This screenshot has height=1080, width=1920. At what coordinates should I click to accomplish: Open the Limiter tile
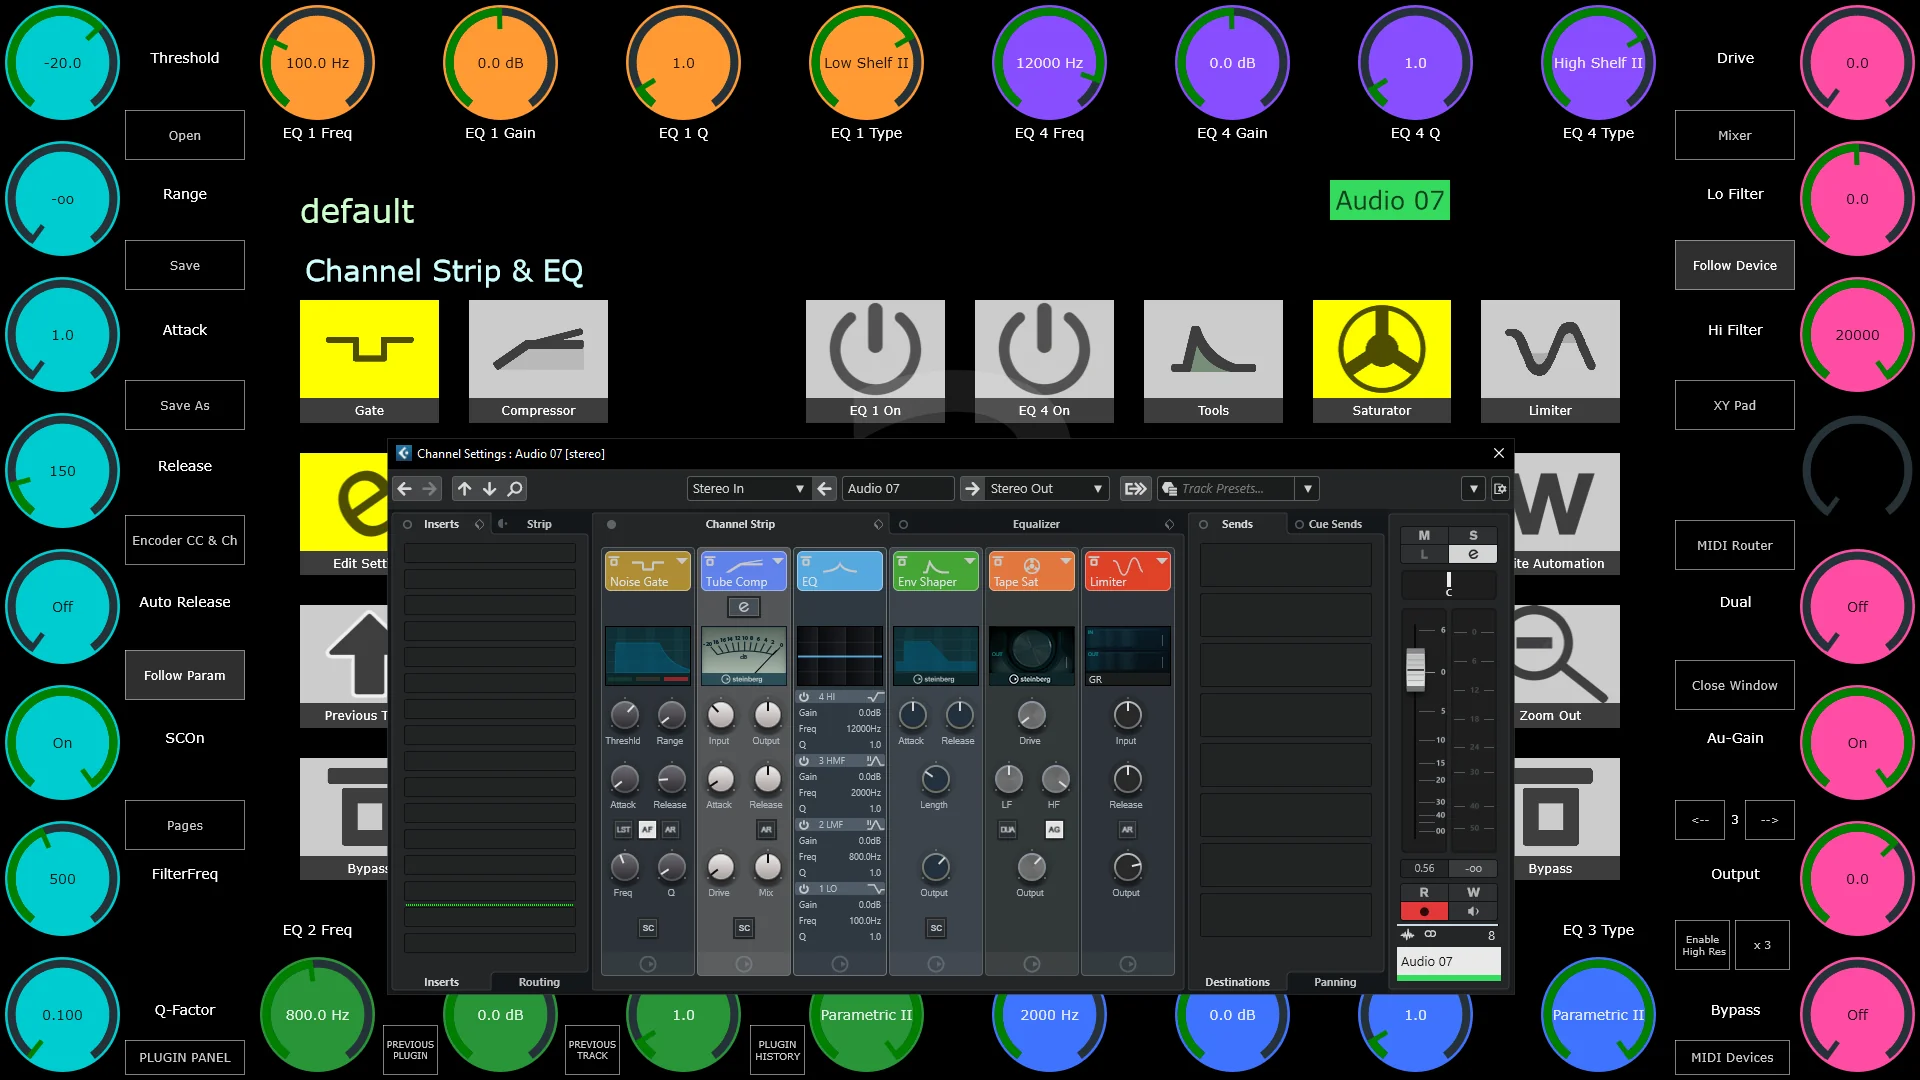point(1550,361)
